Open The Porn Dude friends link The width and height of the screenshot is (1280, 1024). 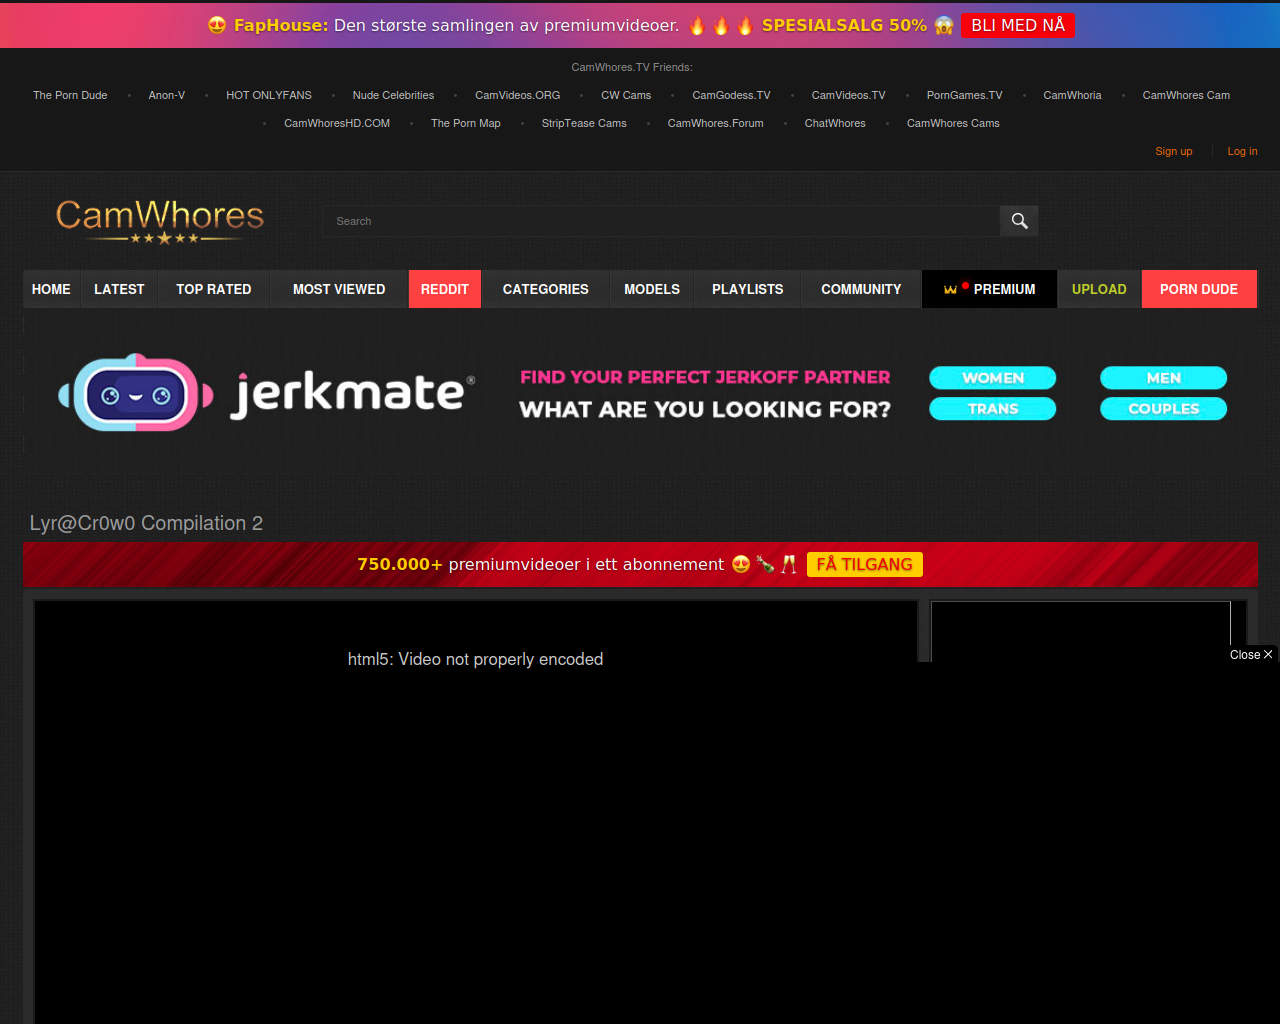(x=70, y=95)
